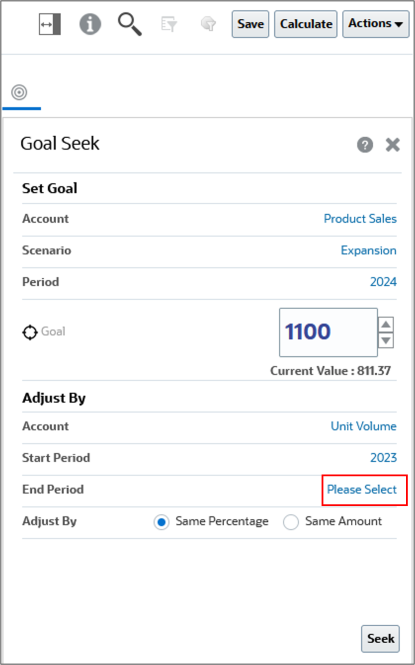The width and height of the screenshot is (415, 665).
Task: Run Goal Seek with the Seek button
Action: tap(380, 638)
